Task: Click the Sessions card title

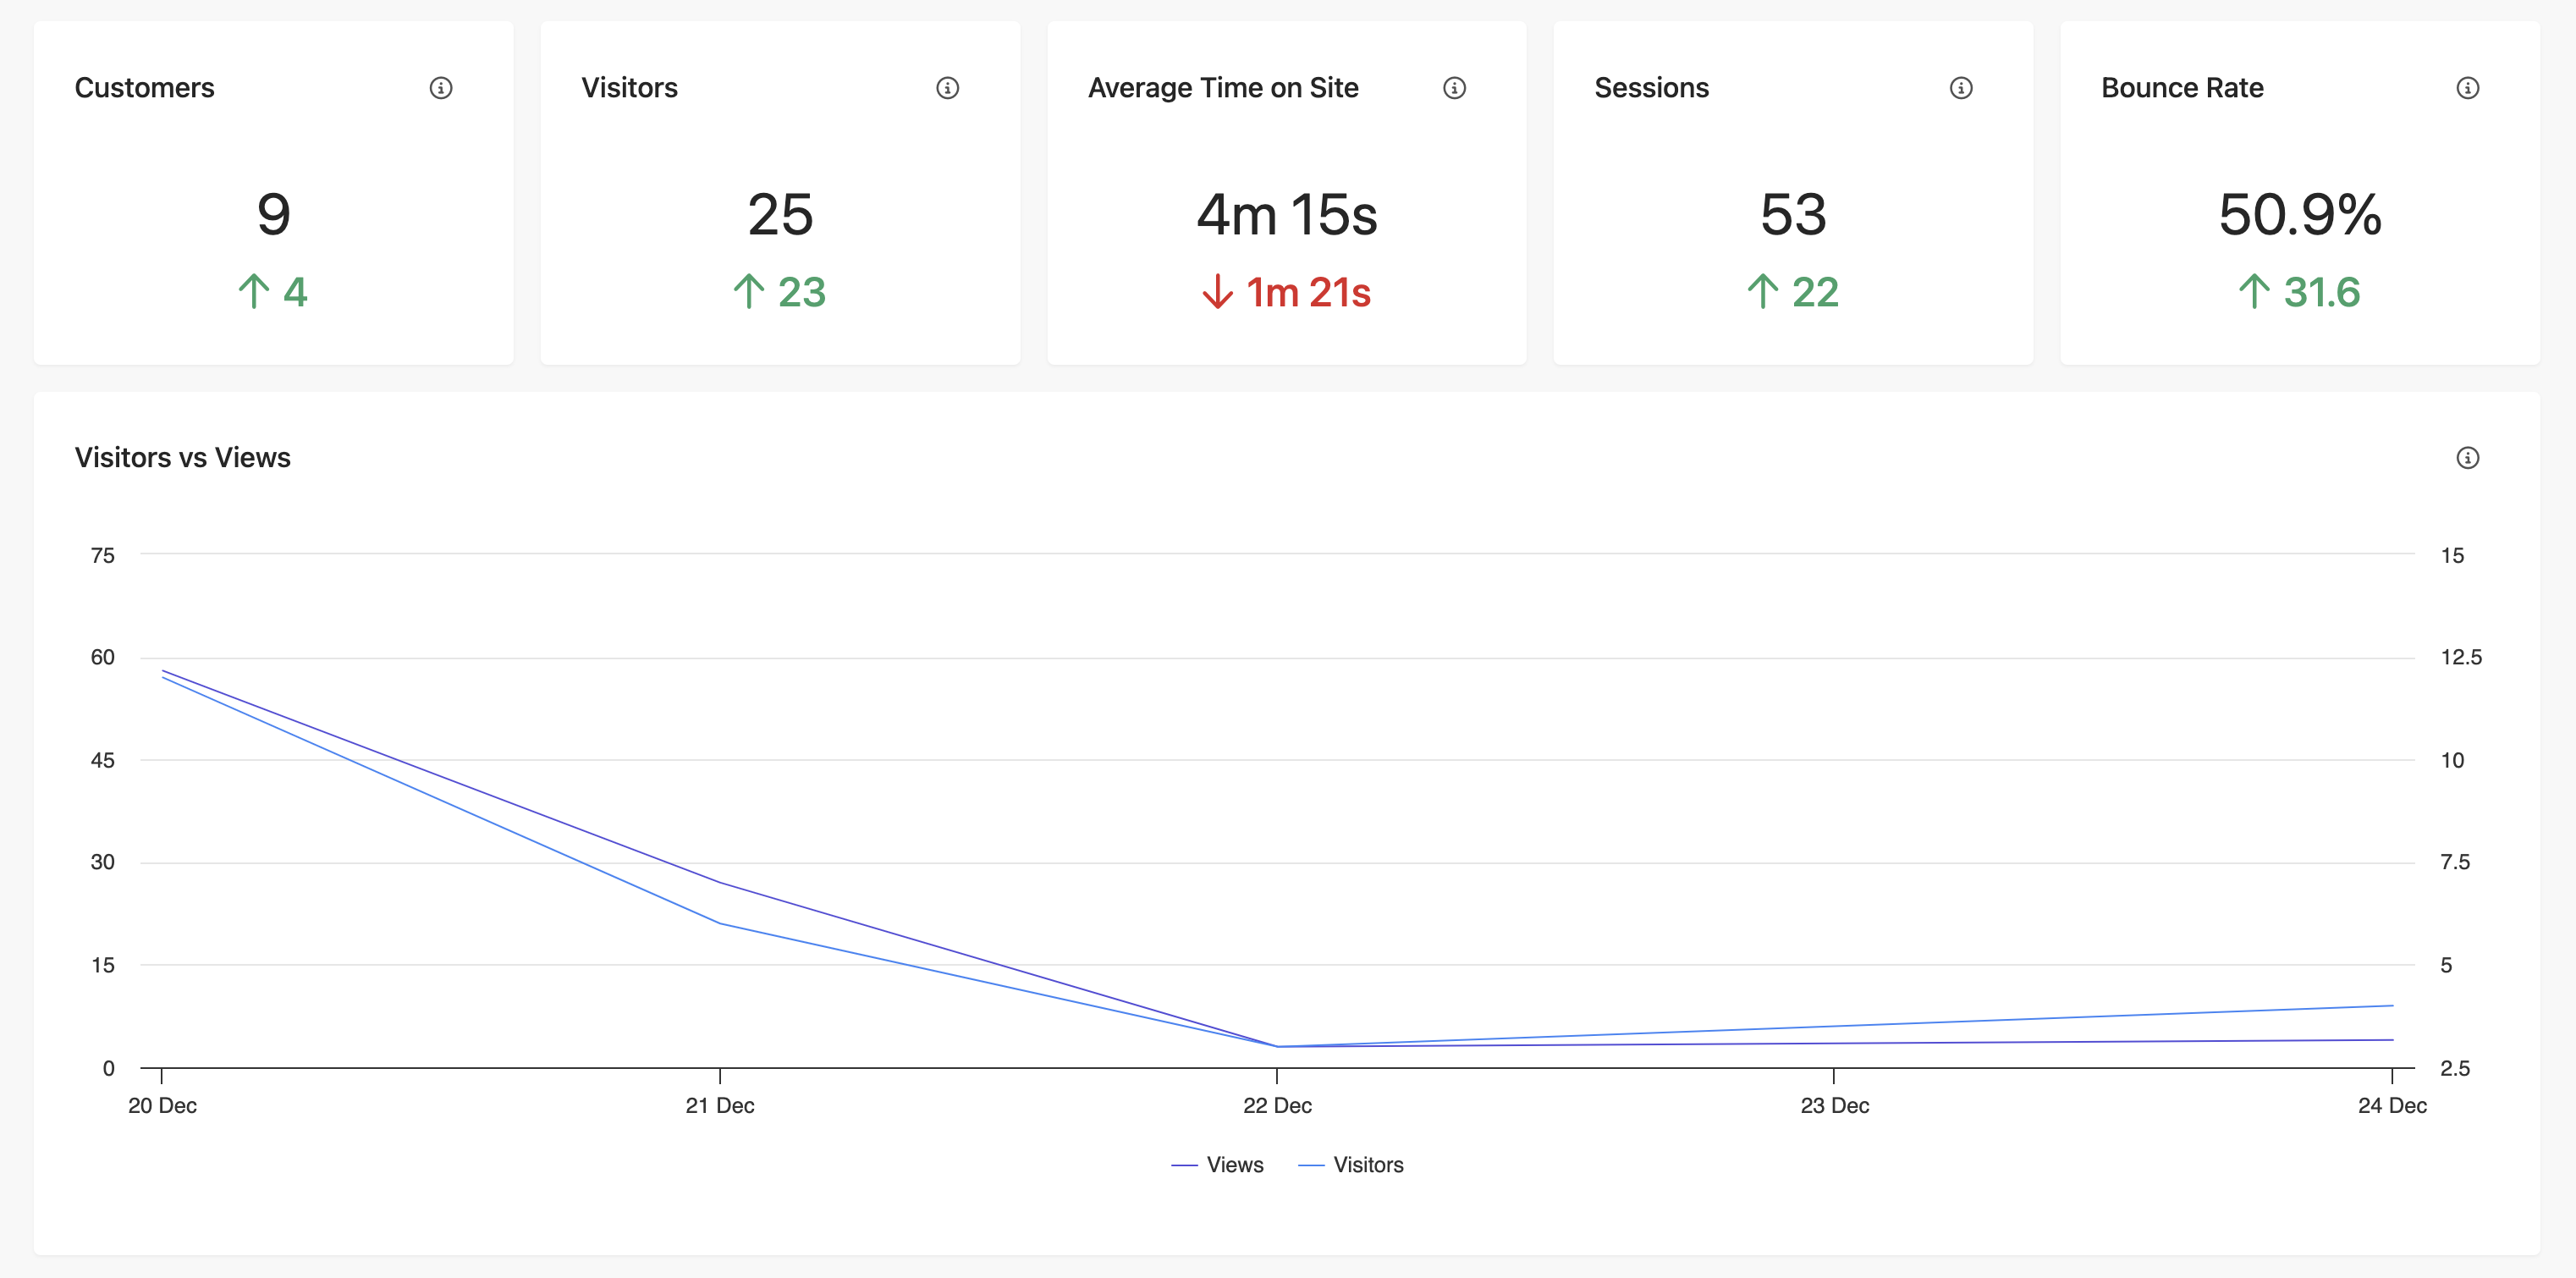Action: click(1651, 88)
